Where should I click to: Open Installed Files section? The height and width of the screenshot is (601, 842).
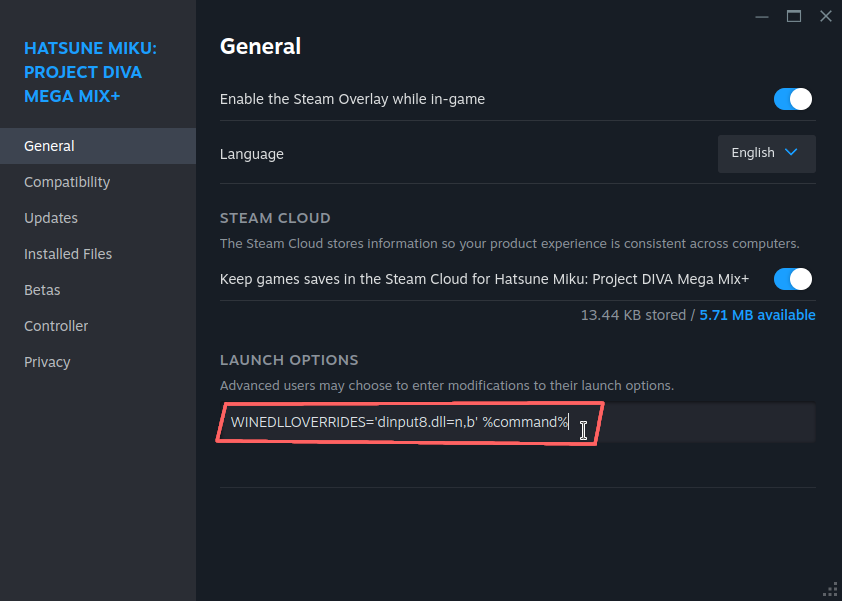(x=68, y=254)
